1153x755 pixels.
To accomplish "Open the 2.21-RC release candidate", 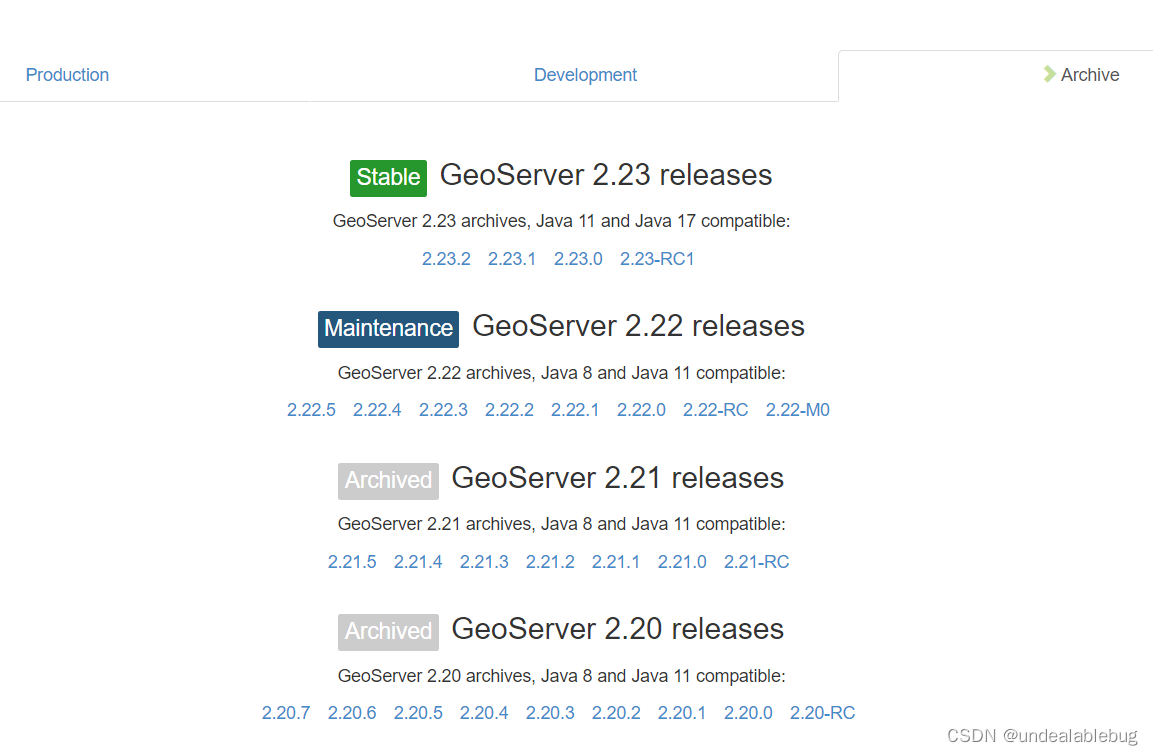I will pyautogui.click(x=756, y=562).
